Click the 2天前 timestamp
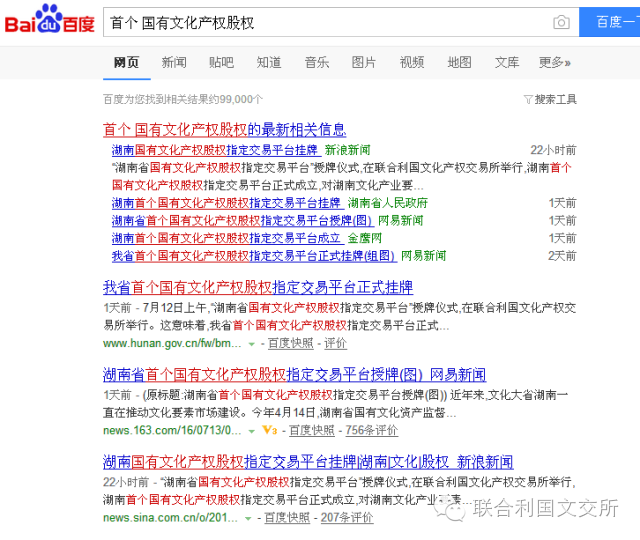The image size is (640, 540). point(562,256)
